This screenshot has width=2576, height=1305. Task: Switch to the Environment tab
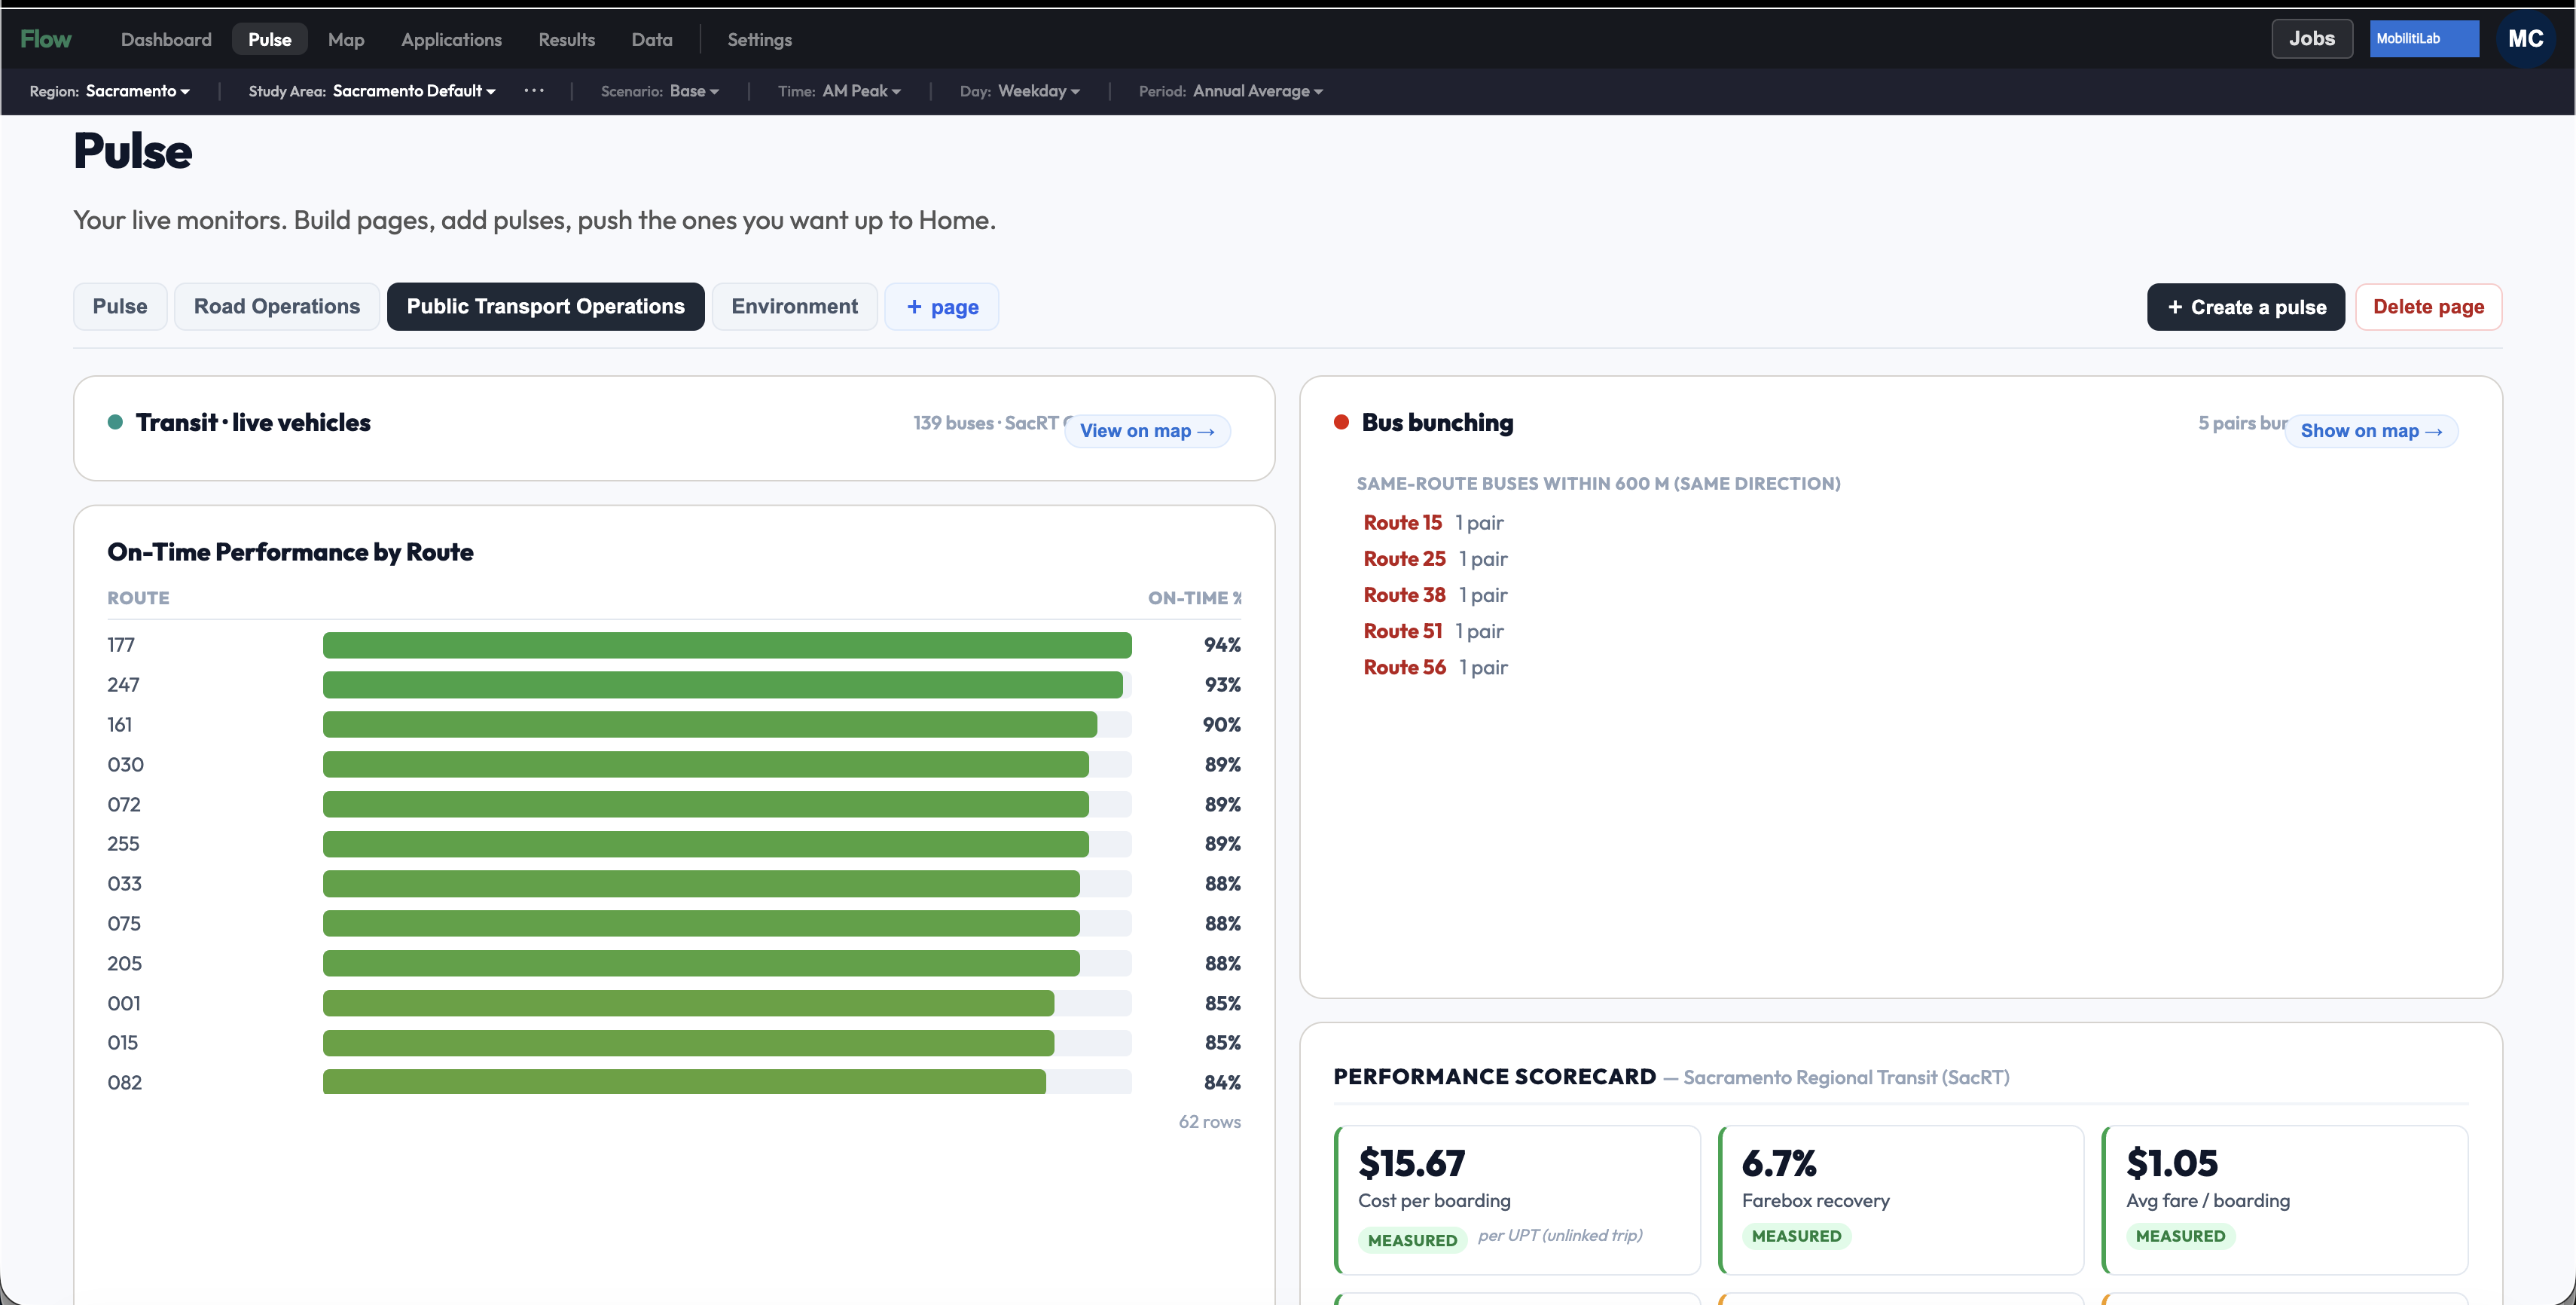click(x=795, y=306)
